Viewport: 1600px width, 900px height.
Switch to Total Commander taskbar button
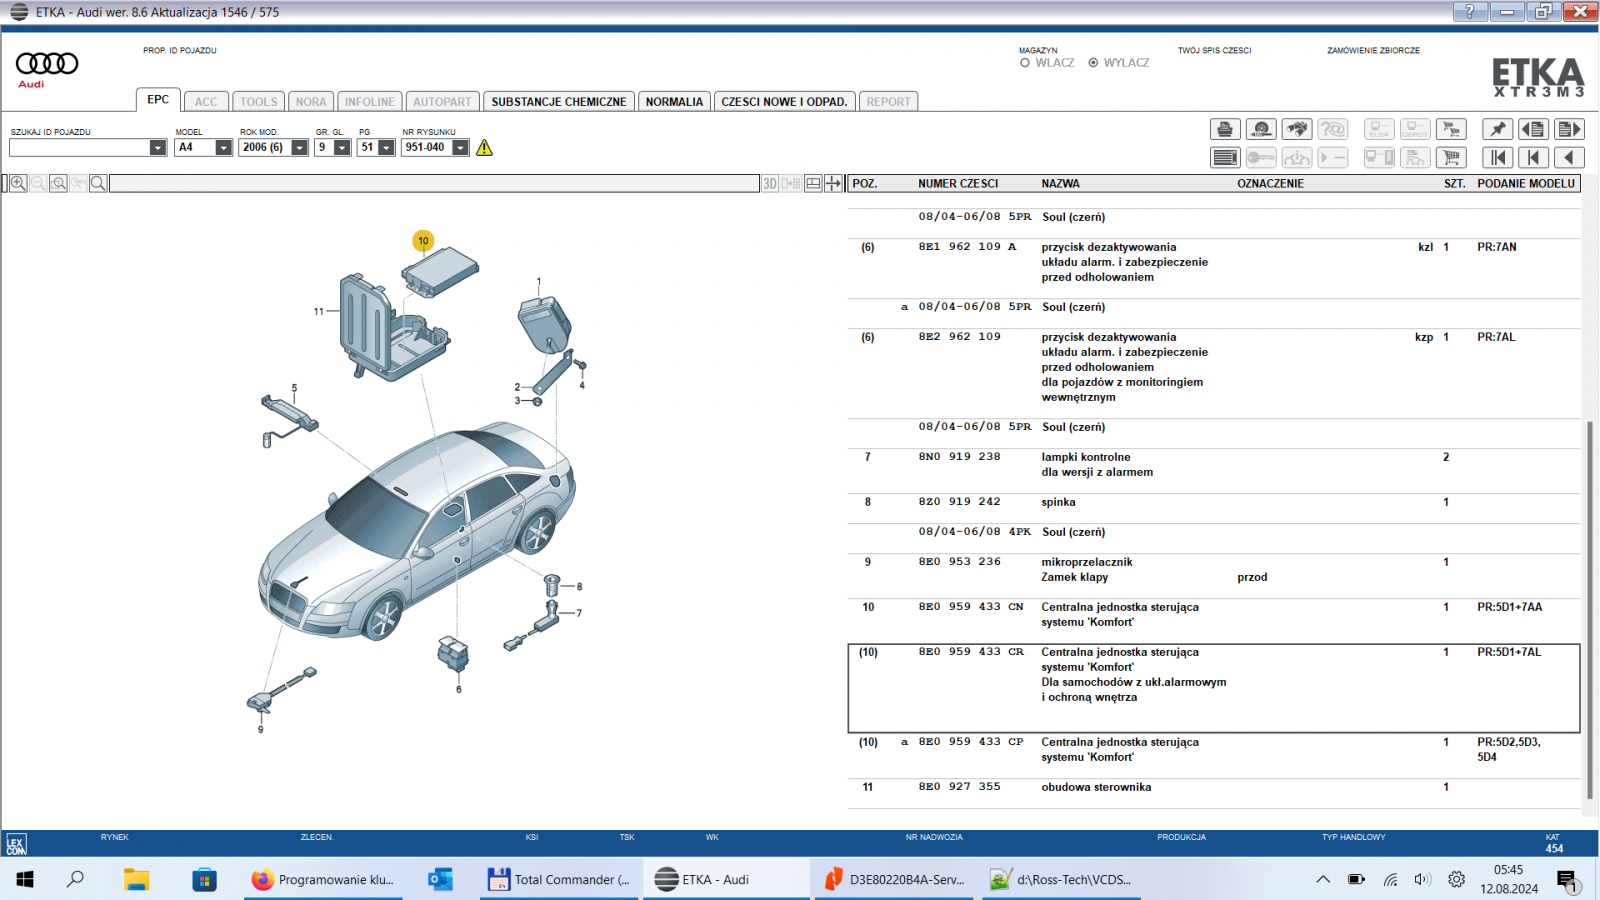[x=559, y=879]
